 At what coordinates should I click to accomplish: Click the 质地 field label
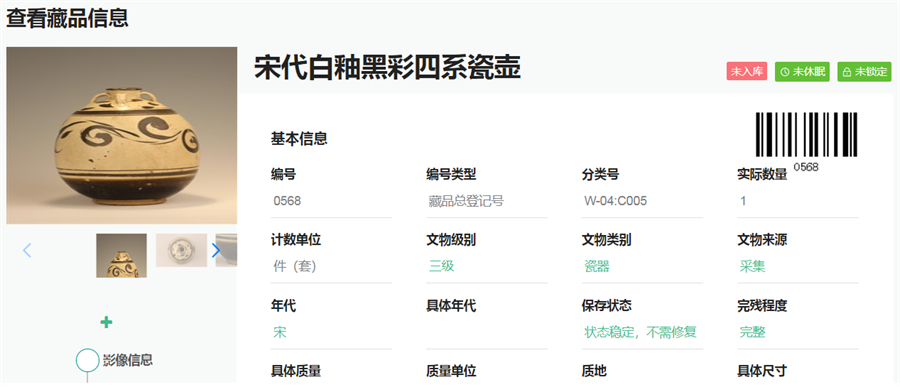(x=594, y=371)
